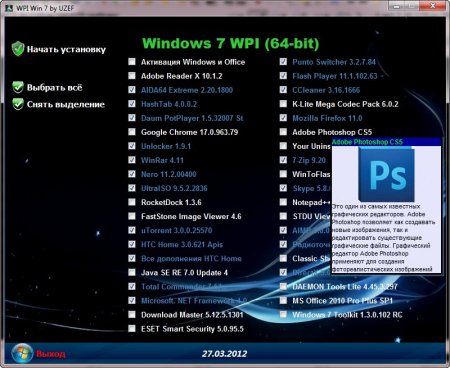The width and height of the screenshot is (450, 368).
Task: Uncheck Flash Player 11.1.102.63 checkbox
Action: 283,76
